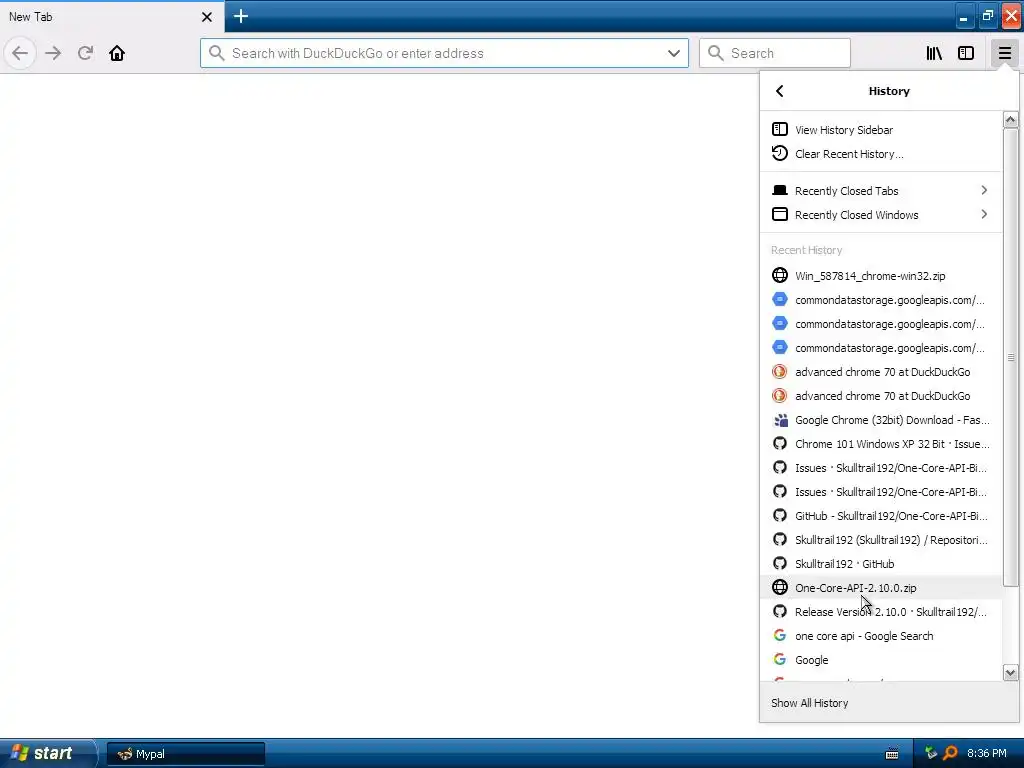
Task: Click second commondatastorage icon in history
Action: click(x=779, y=324)
